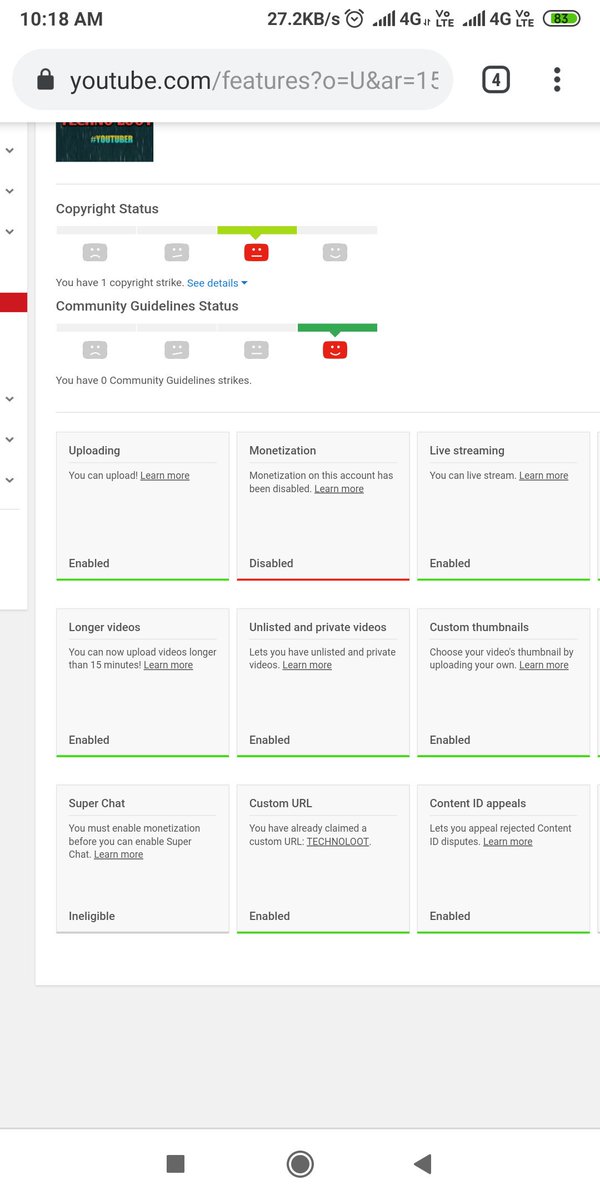The image size is (600, 1200).
Task: Tap the Live streaming card title
Action: 467,451
